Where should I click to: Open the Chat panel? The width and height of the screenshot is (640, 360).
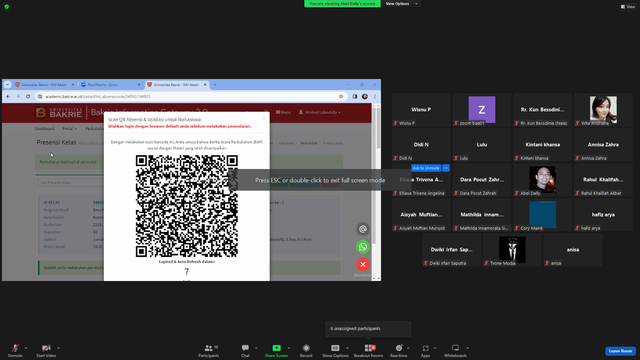click(x=245, y=350)
